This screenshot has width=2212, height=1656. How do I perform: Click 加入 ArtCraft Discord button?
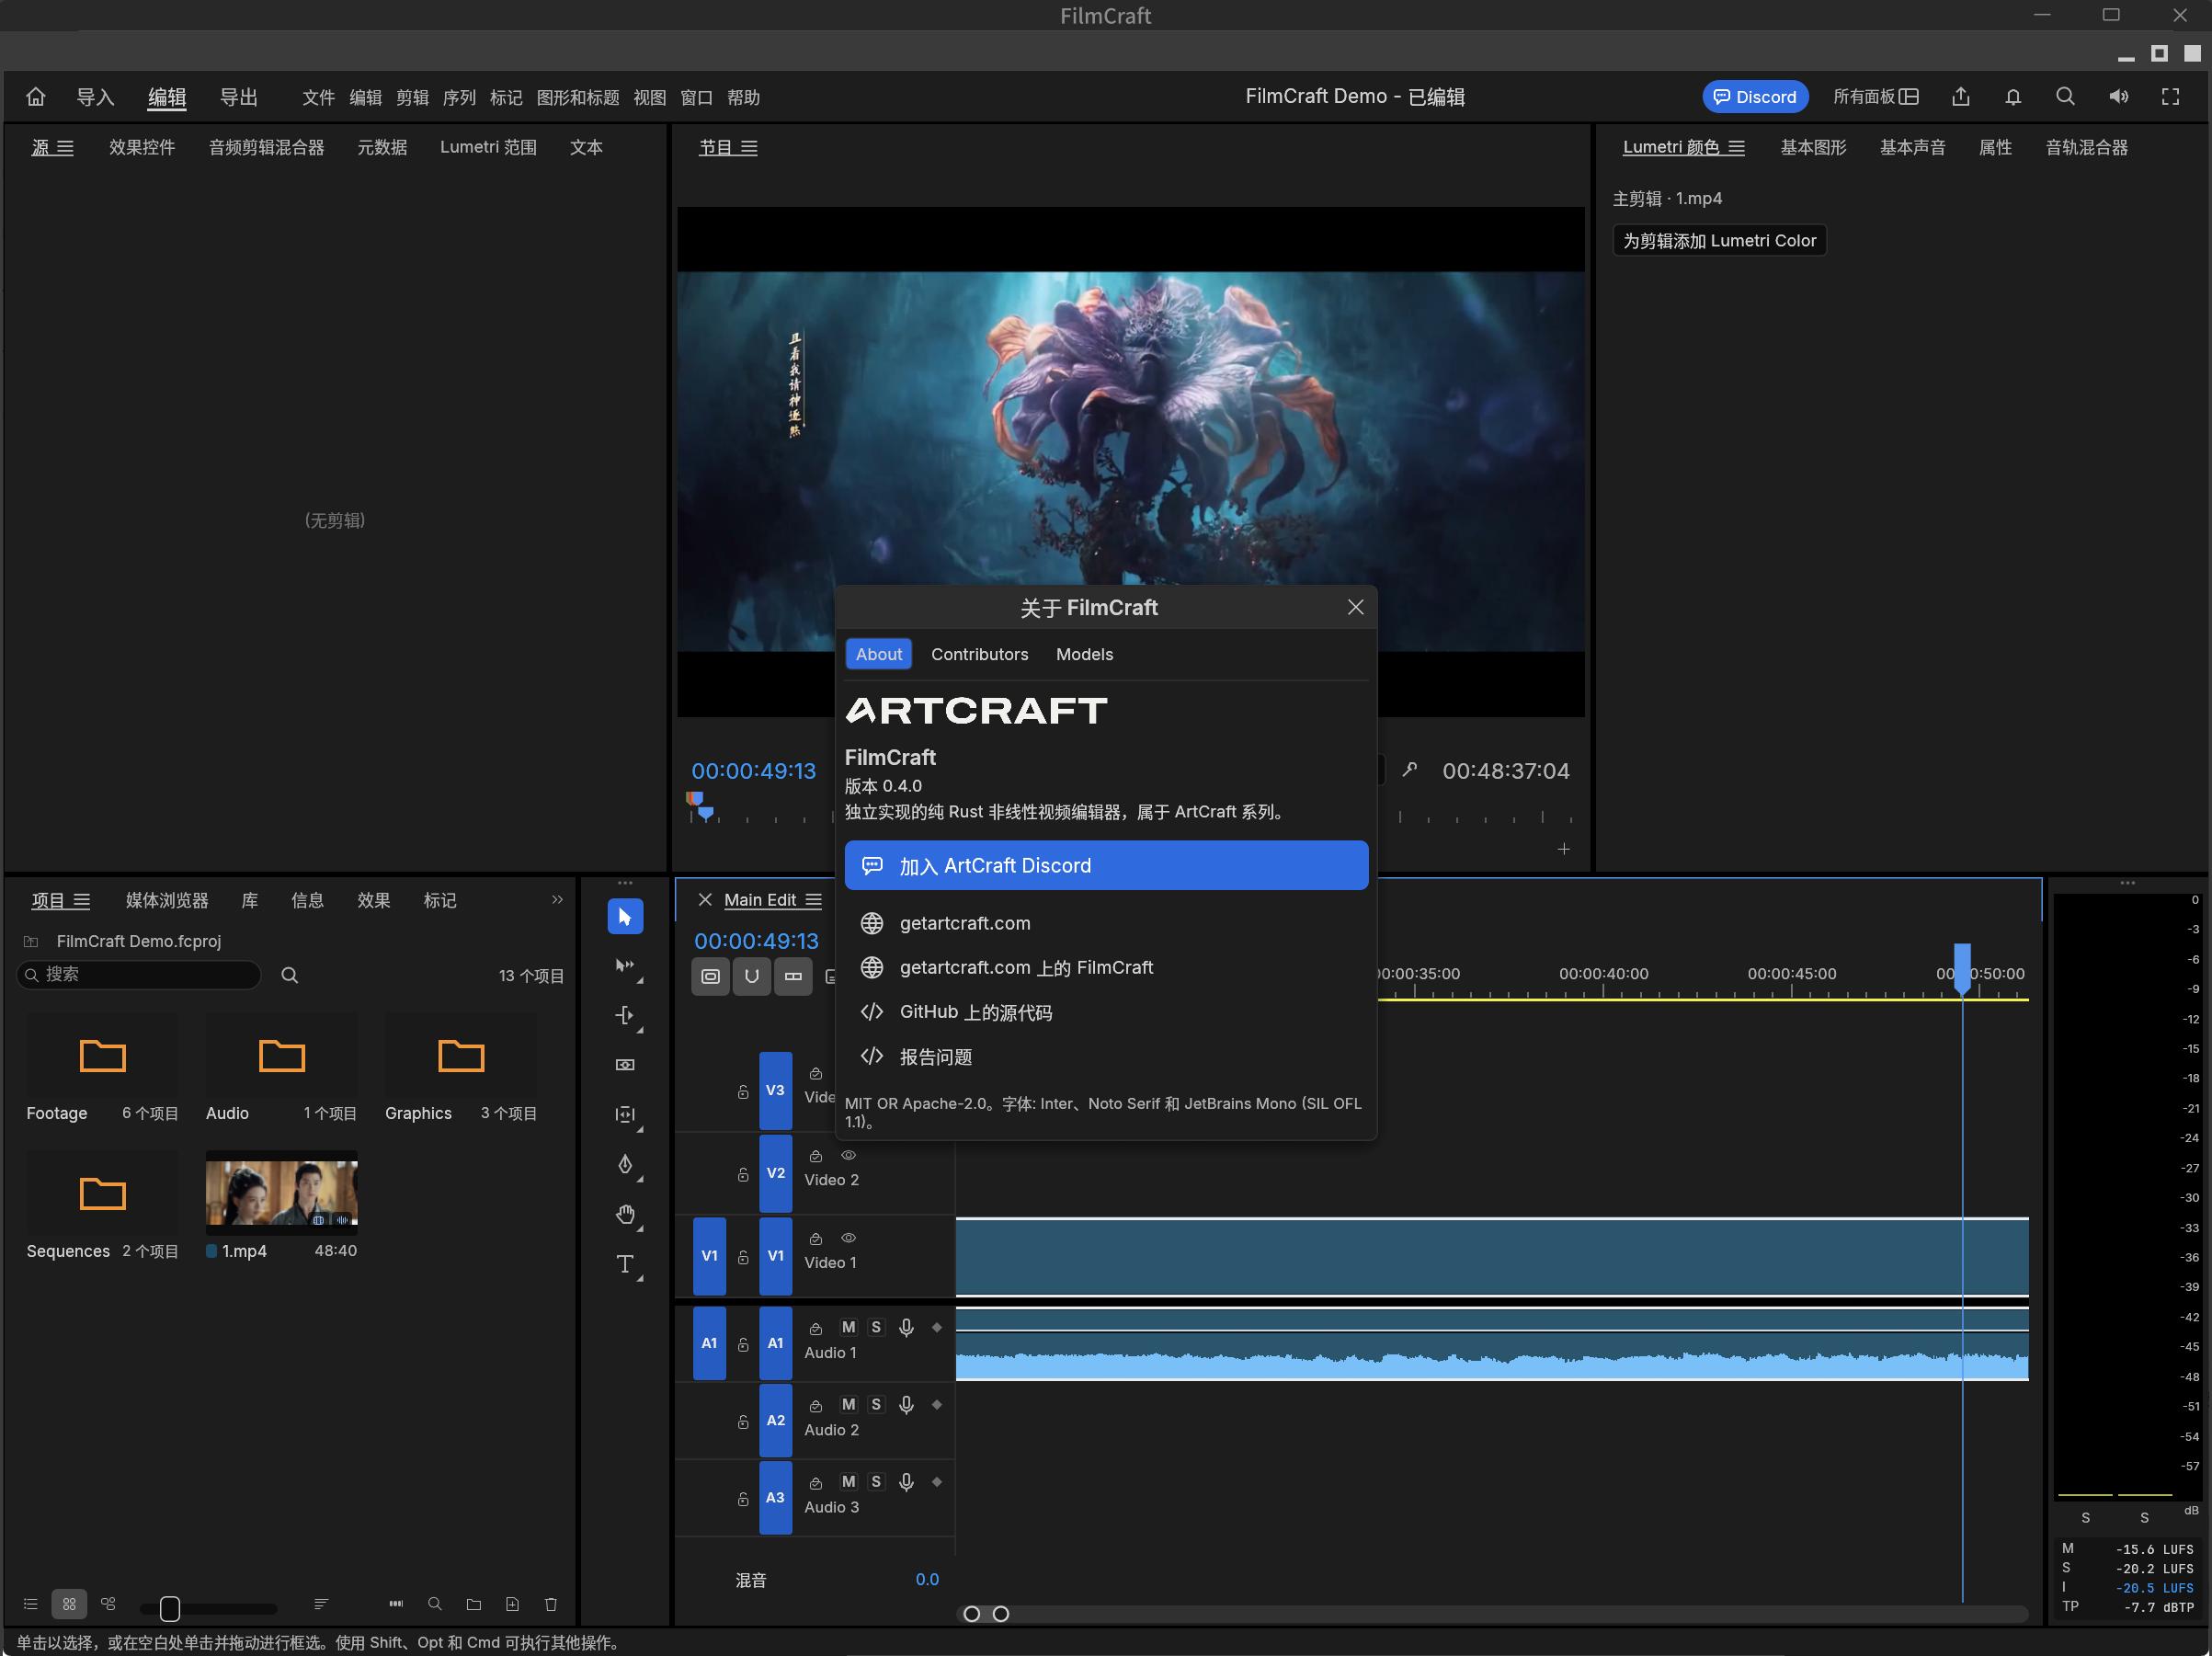tap(1106, 865)
